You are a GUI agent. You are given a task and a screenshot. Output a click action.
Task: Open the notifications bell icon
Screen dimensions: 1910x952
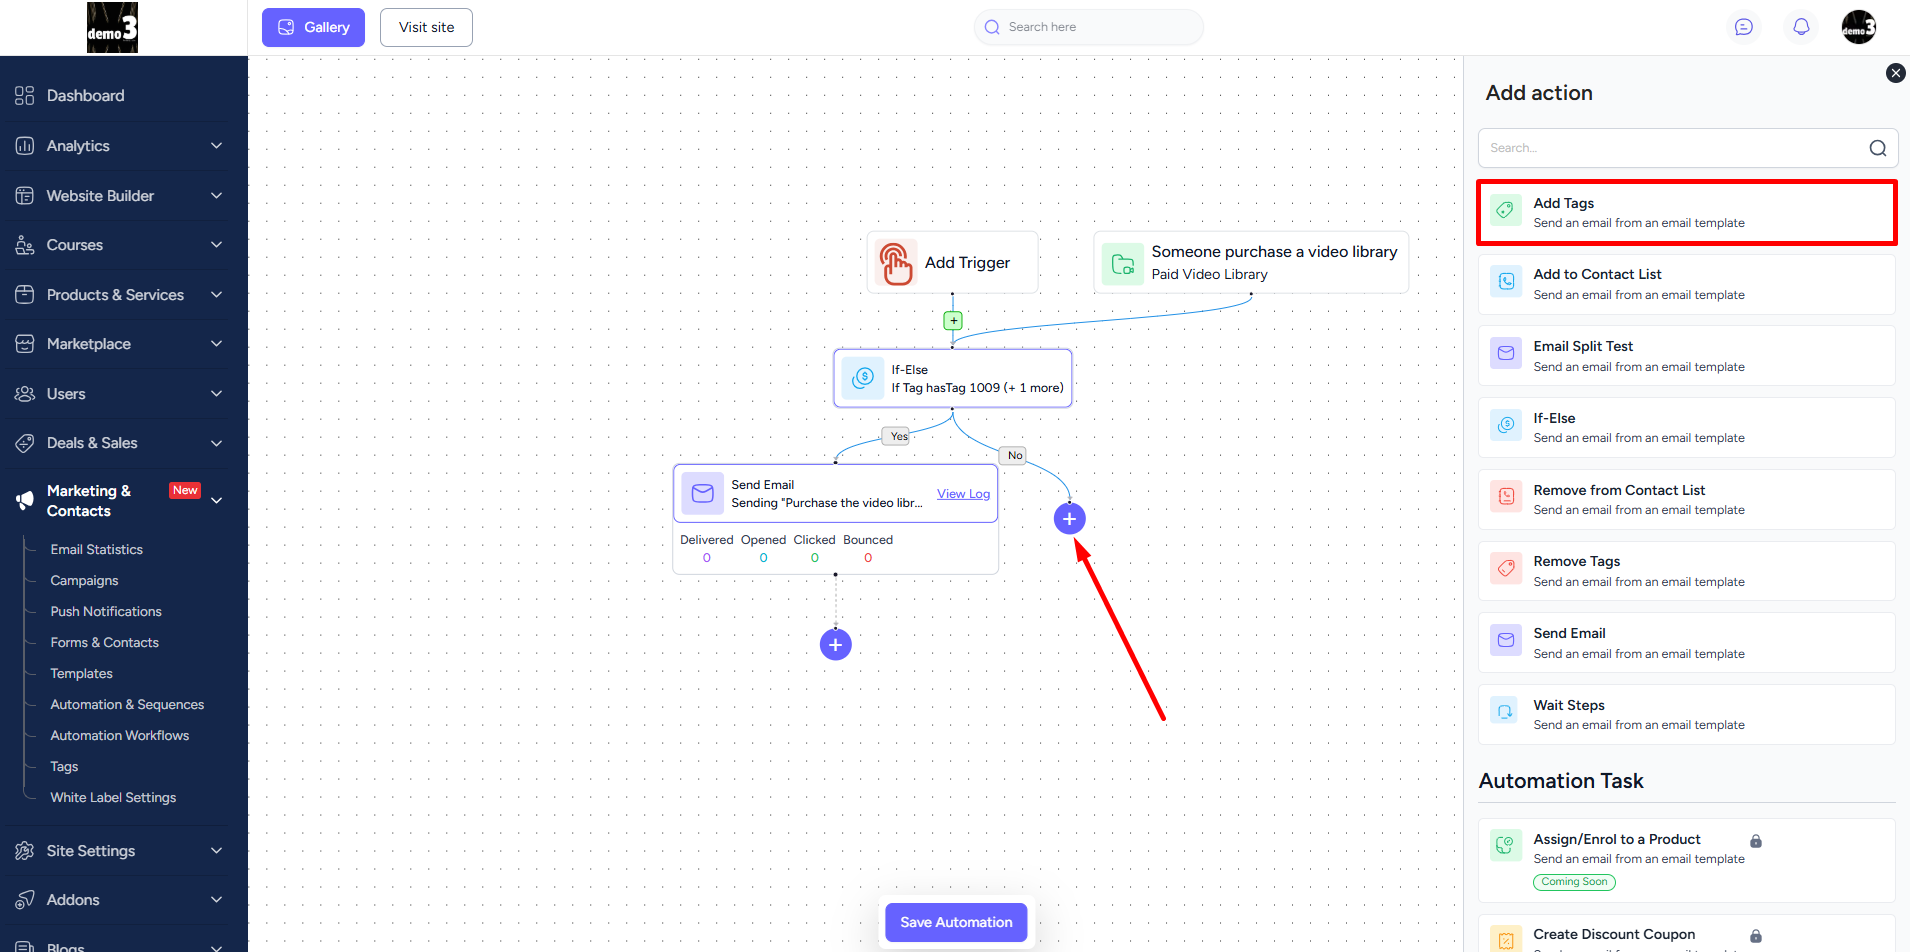[x=1801, y=27]
